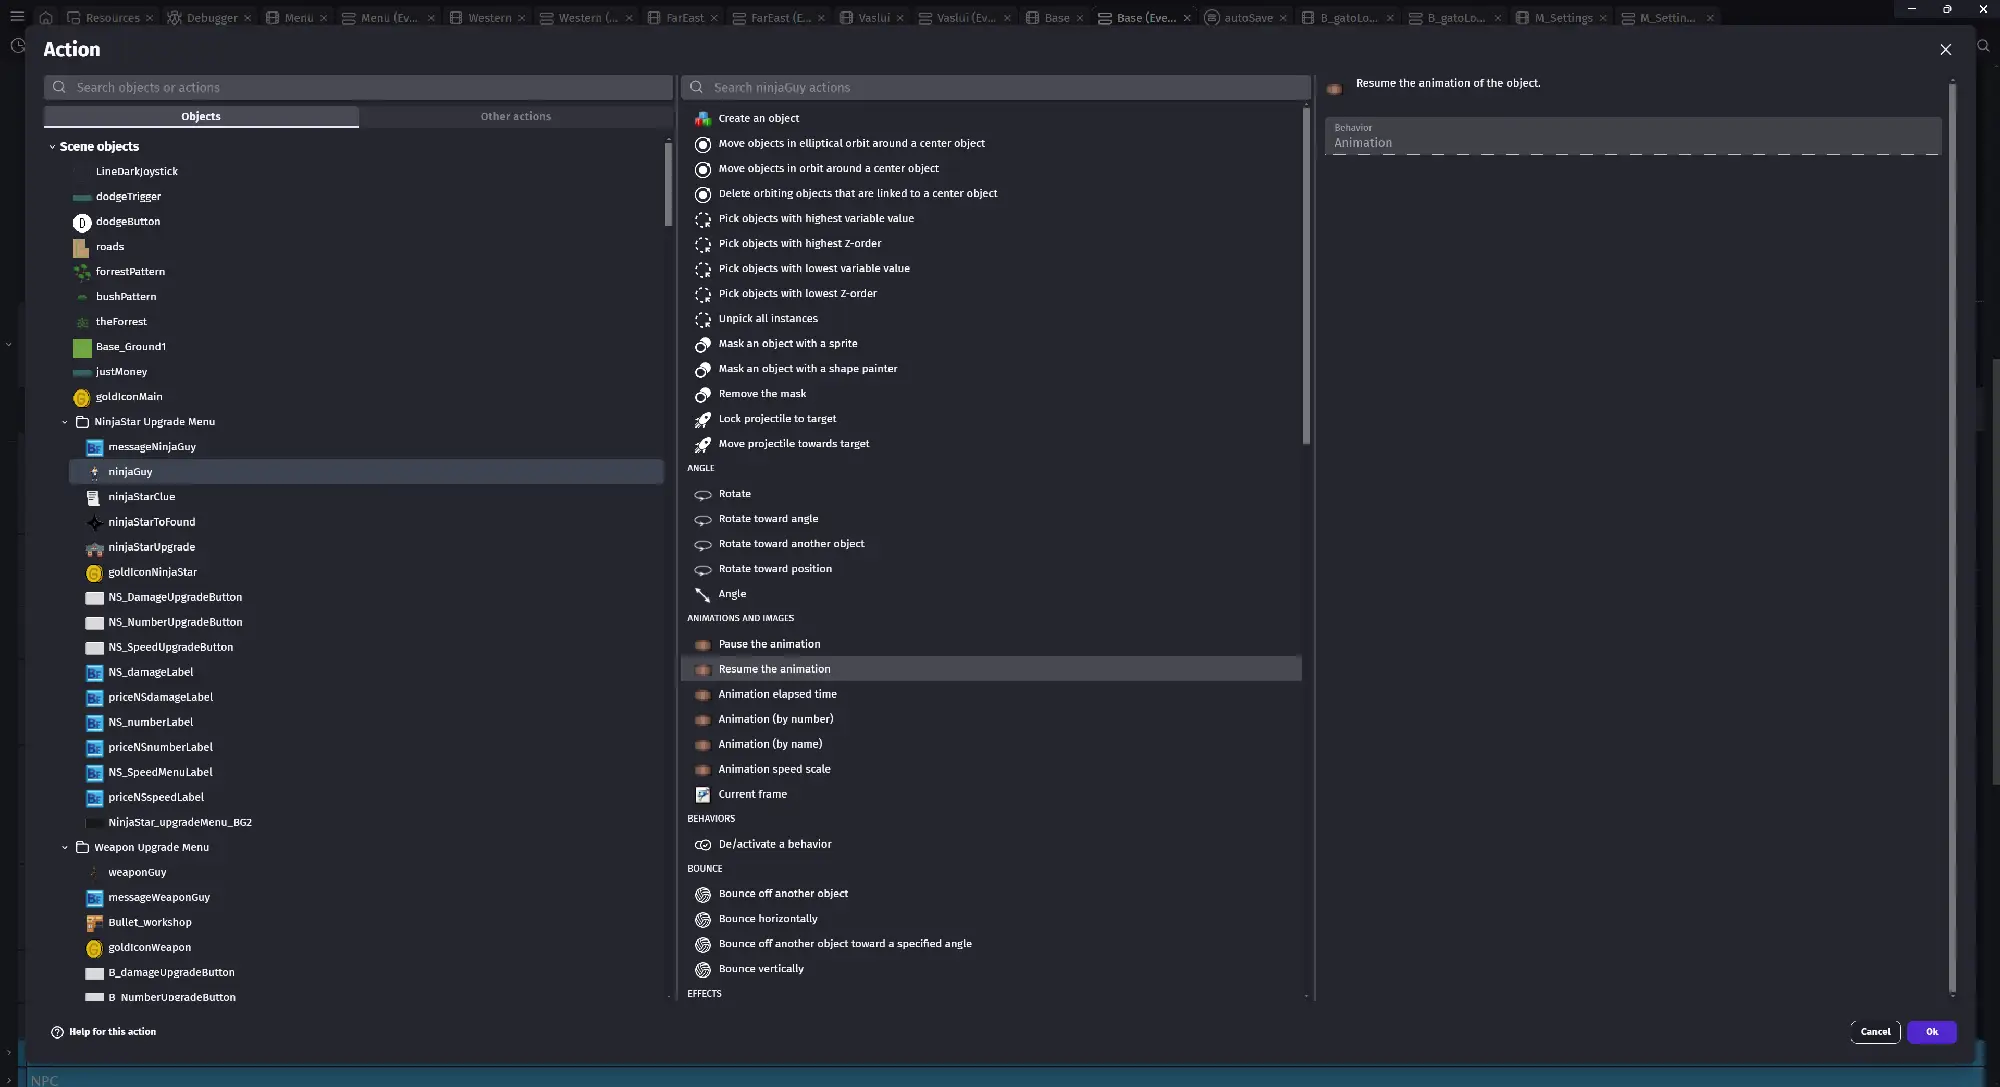Click the goldIconMain coin icon
Viewport: 2000px width, 1087px height.
click(82, 398)
